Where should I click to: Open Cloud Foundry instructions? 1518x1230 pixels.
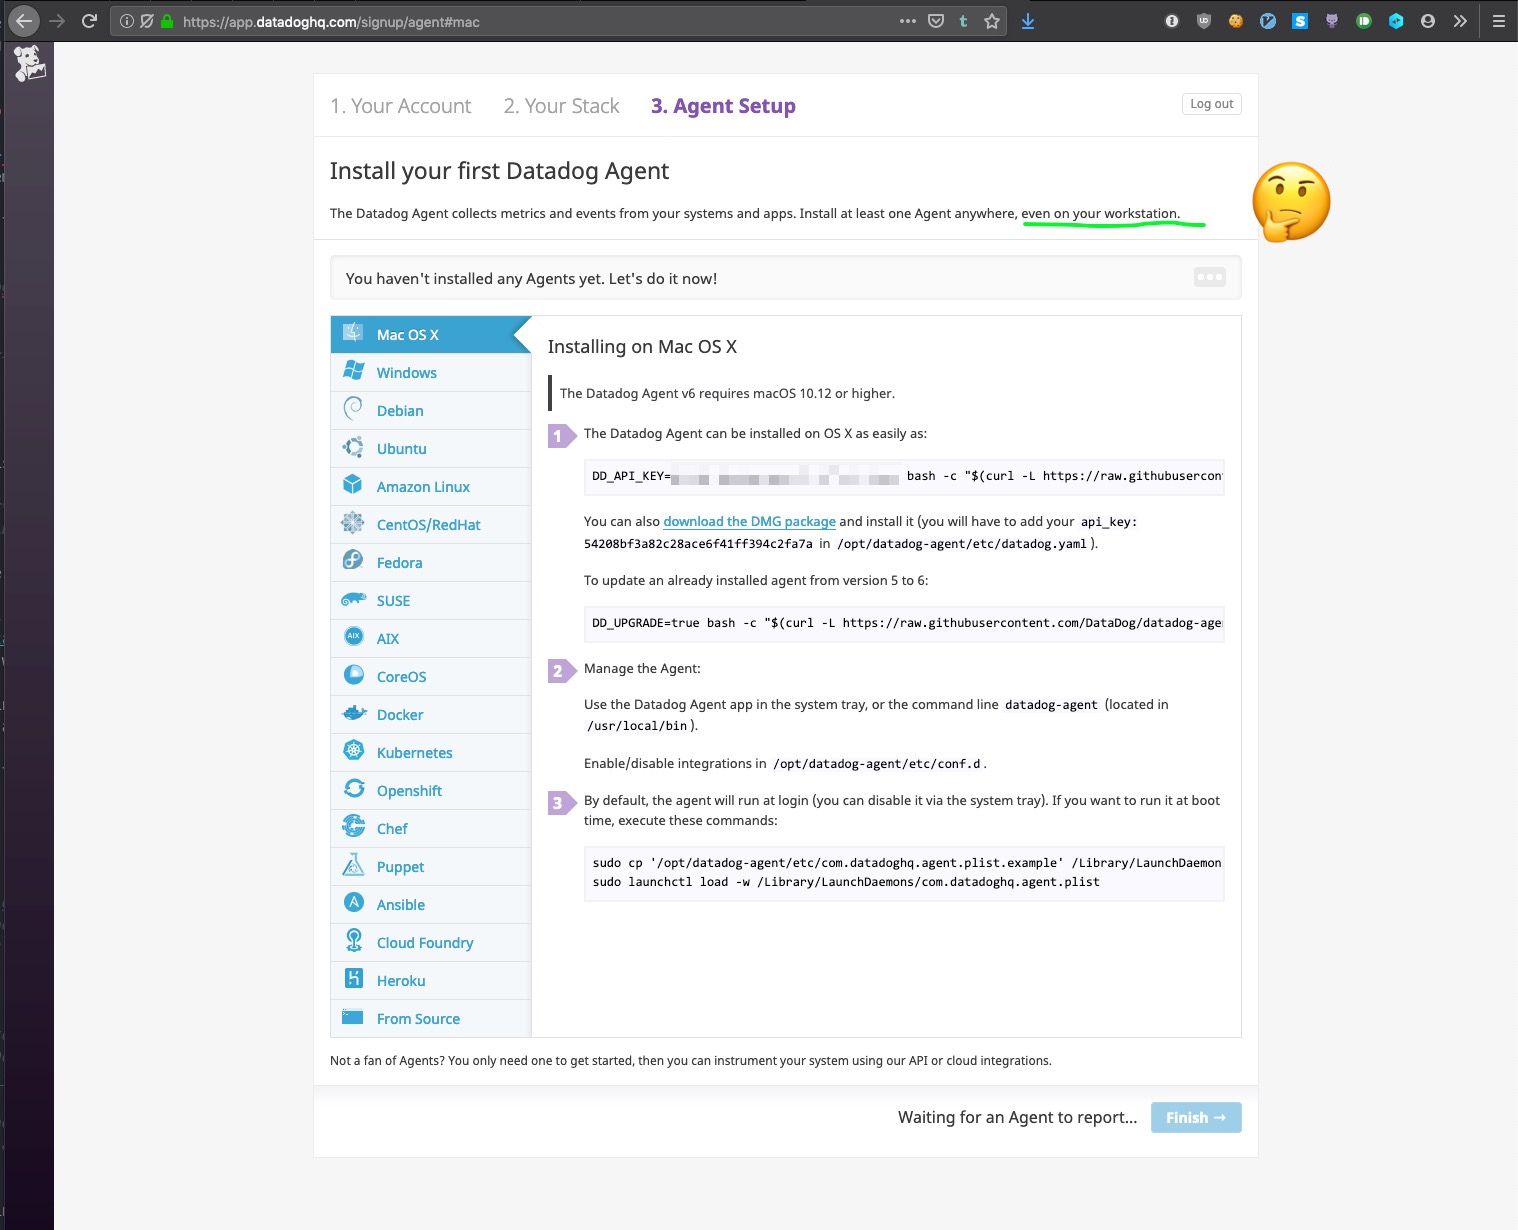click(x=430, y=943)
